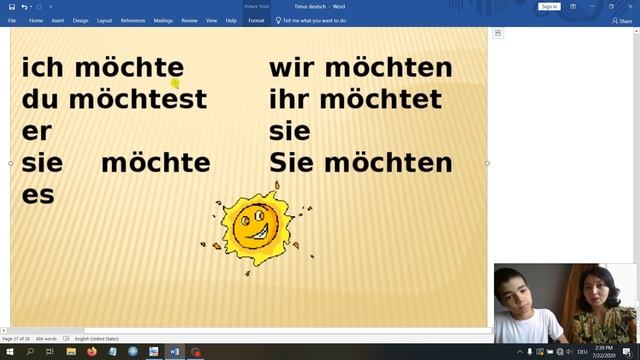Open the Action Center notifications icon
The height and width of the screenshot is (360, 640).
click(x=627, y=351)
